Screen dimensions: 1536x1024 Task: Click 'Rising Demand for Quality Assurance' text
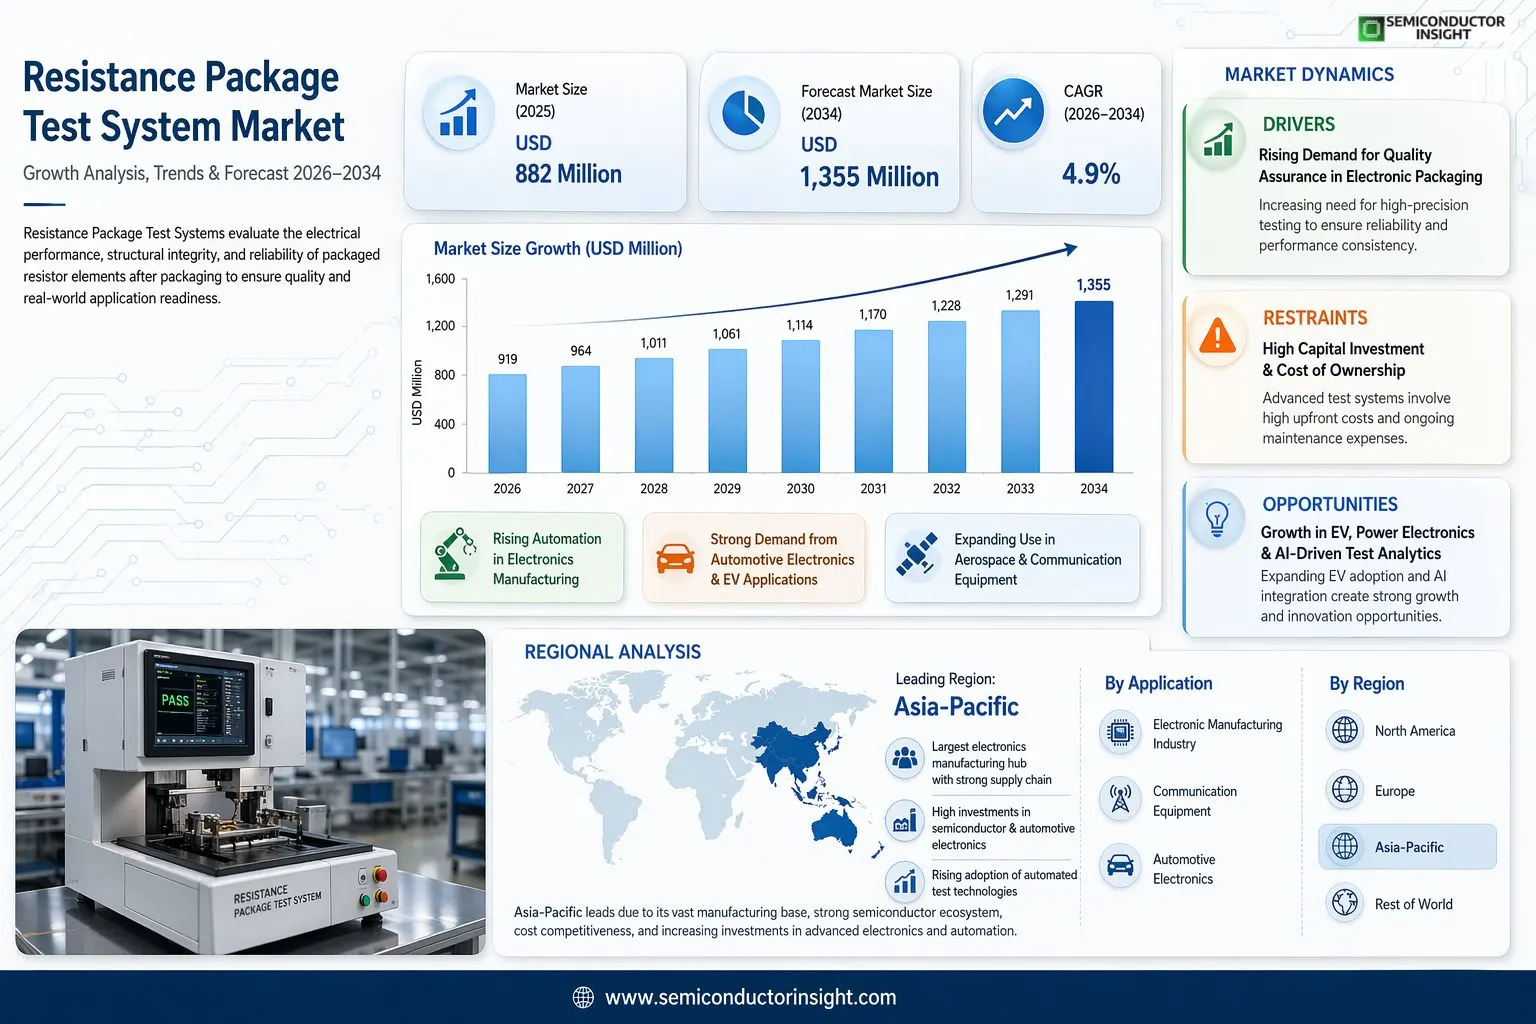[x=1370, y=165]
